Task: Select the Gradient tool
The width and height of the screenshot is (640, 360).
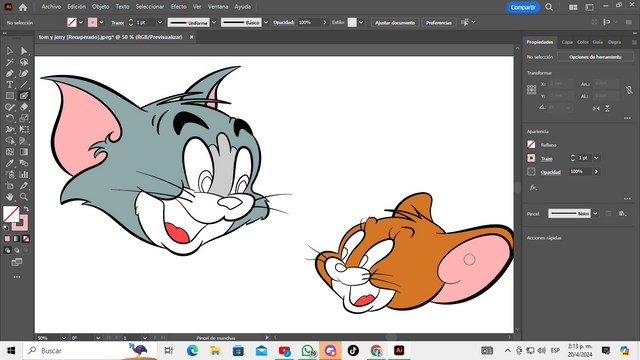Action: [24, 152]
